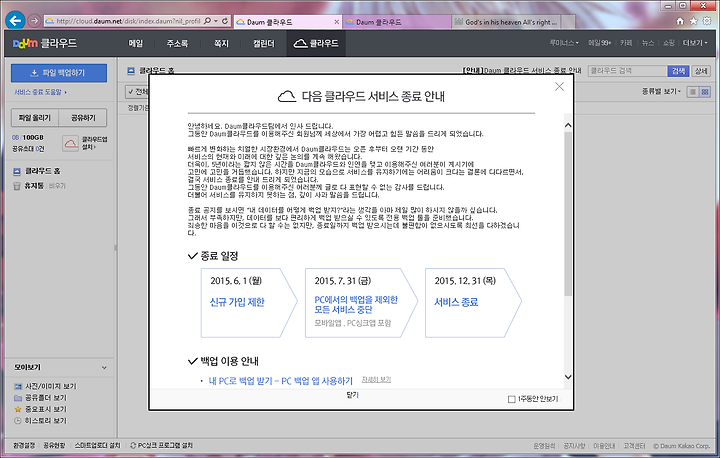Open 히스토리 보기 in sidebar
This screenshot has width=720, height=458.
[x=40, y=421]
